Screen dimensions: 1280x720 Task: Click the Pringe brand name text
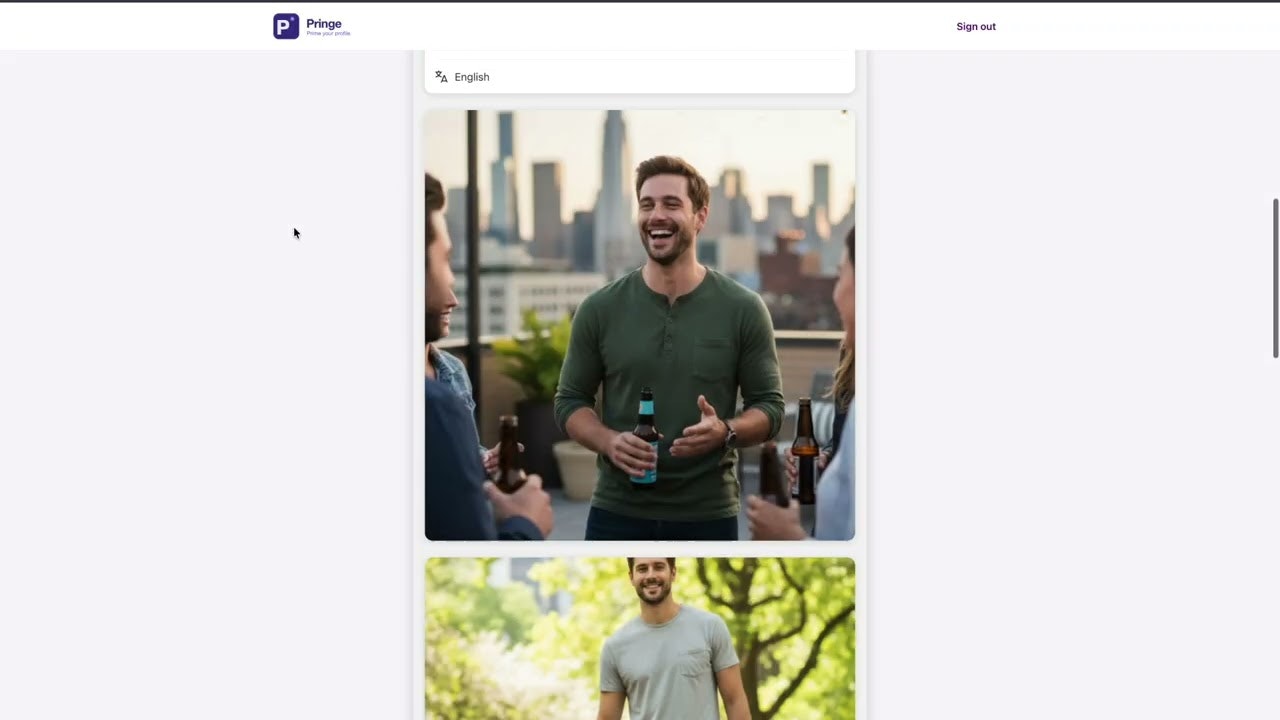[x=324, y=24]
